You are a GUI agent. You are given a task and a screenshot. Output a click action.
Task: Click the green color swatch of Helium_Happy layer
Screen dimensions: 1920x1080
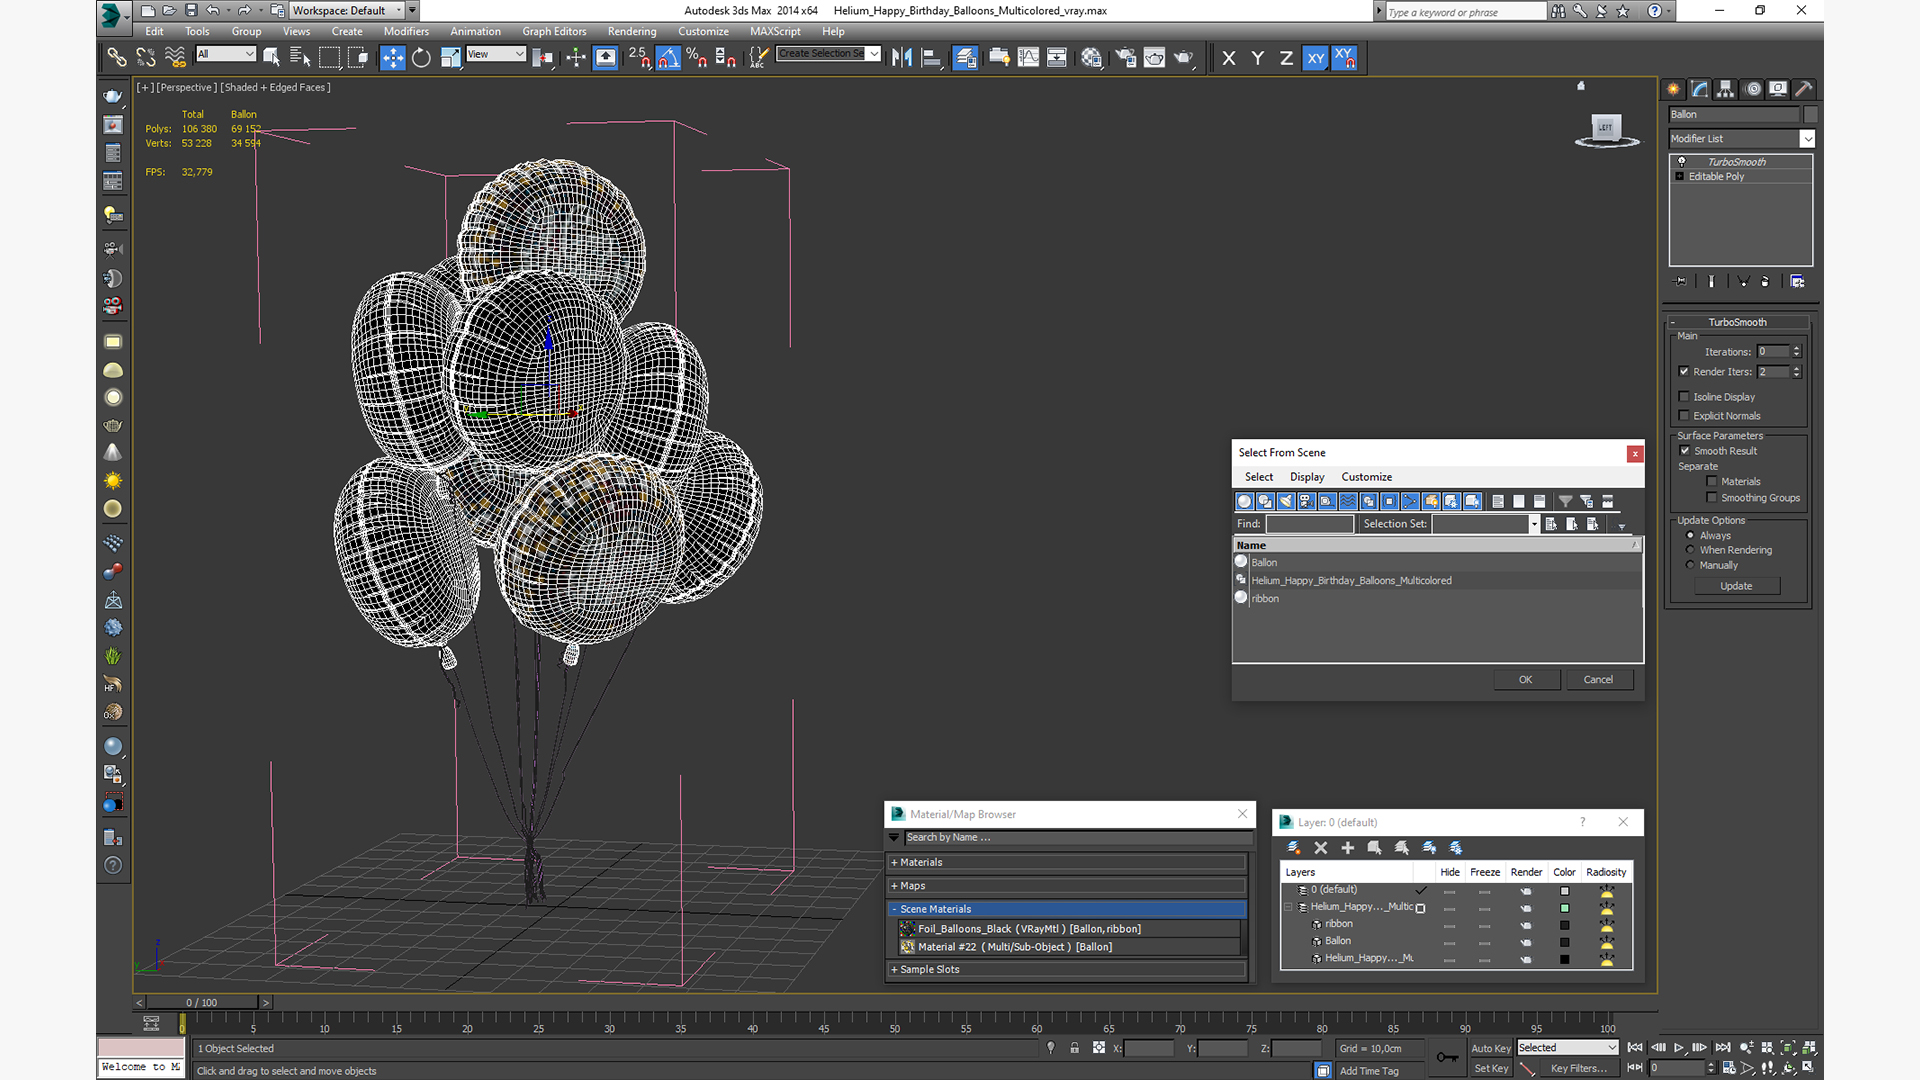click(1564, 908)
